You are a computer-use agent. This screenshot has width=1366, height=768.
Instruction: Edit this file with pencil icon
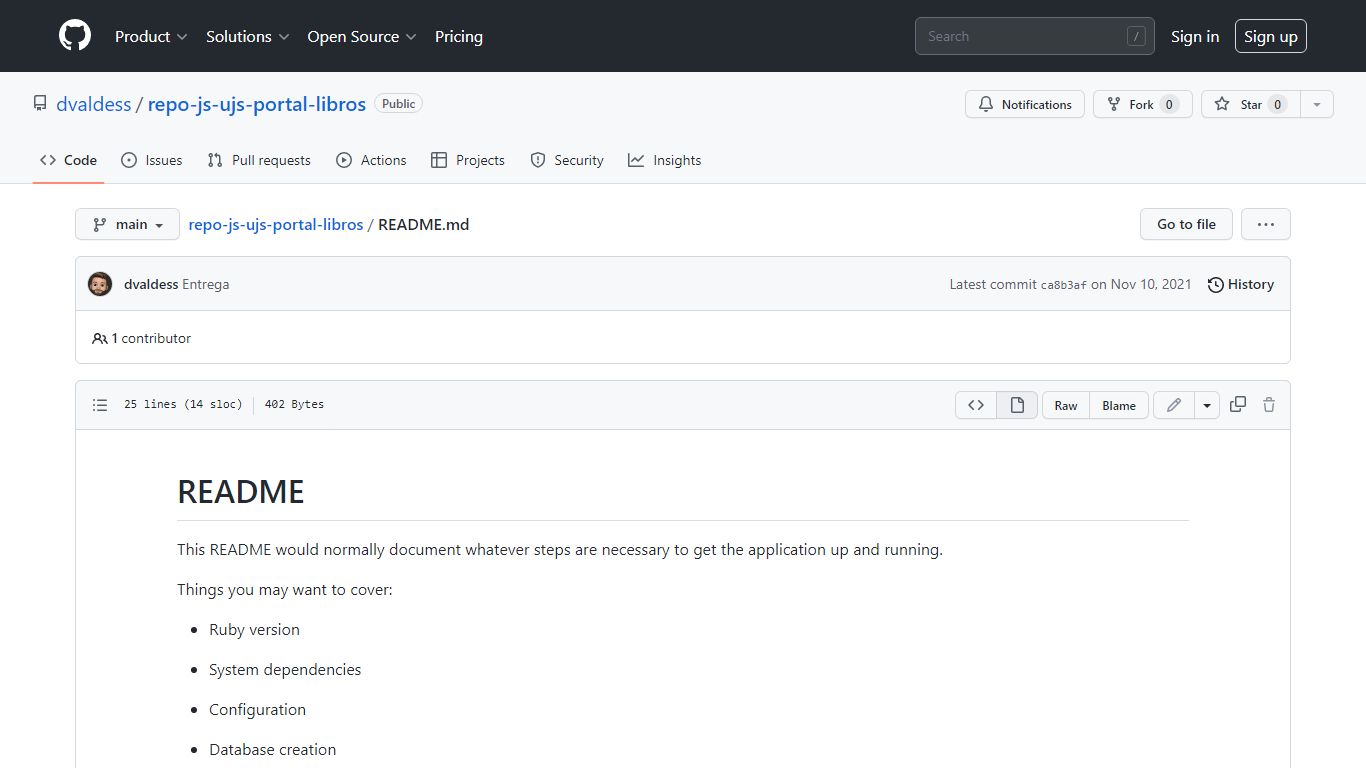click(1174, 405)
